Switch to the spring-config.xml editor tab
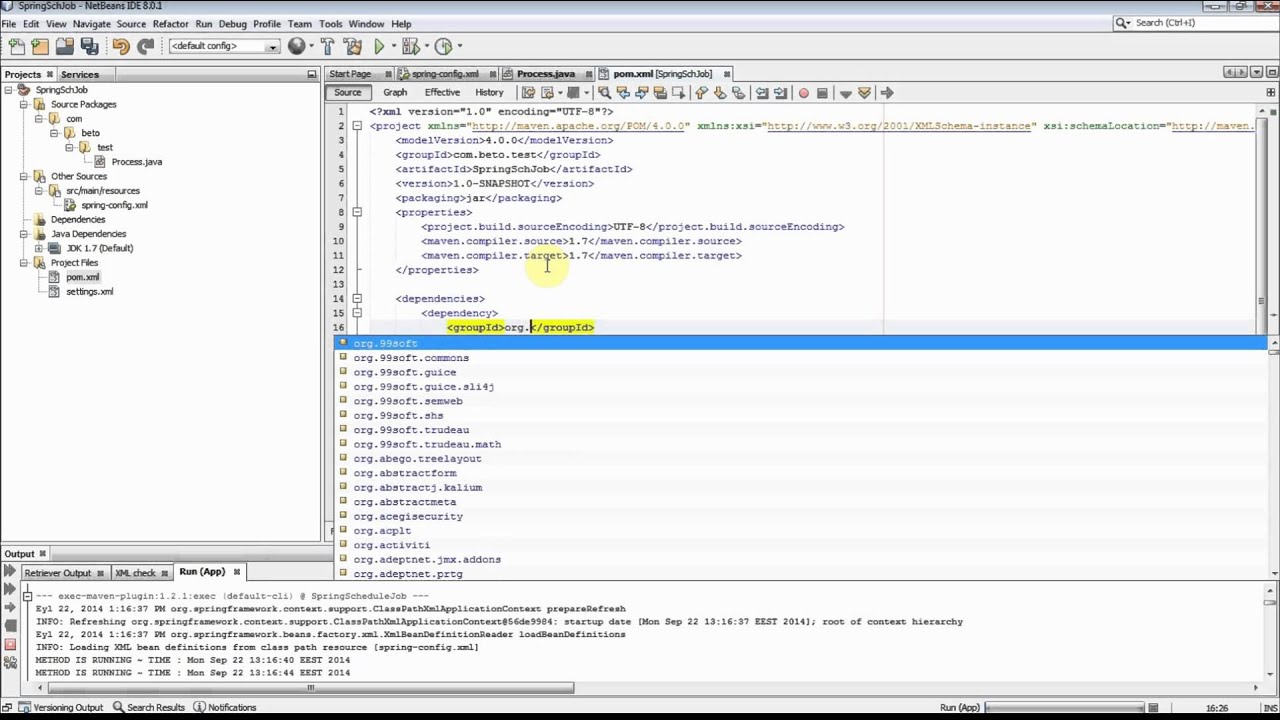Image resolution: width=1280 pixels, height=720 pixels. pyautogui.click(x=445, y=74)
